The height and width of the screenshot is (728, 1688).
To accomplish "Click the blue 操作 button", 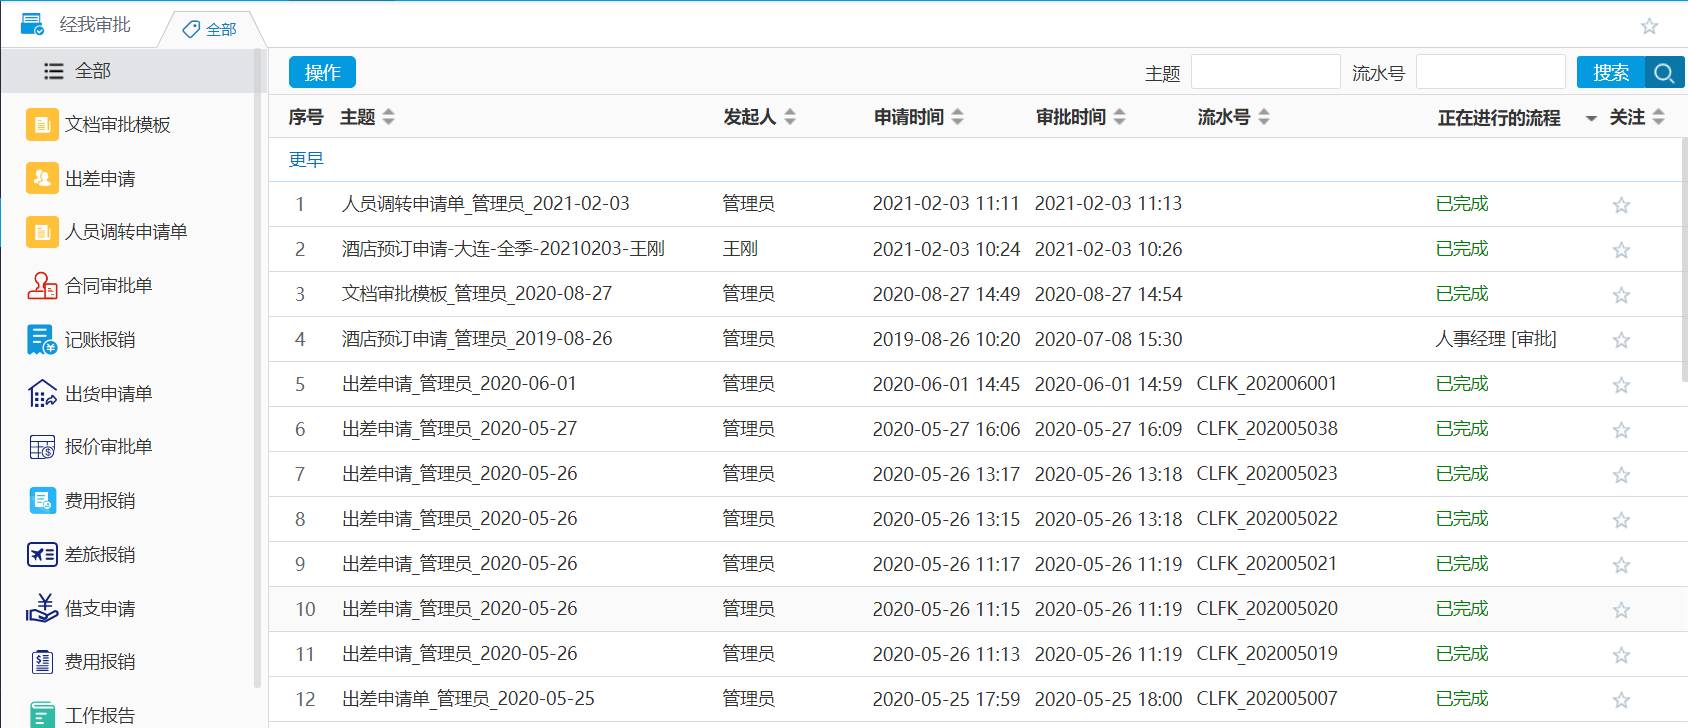I will [322, 73].
